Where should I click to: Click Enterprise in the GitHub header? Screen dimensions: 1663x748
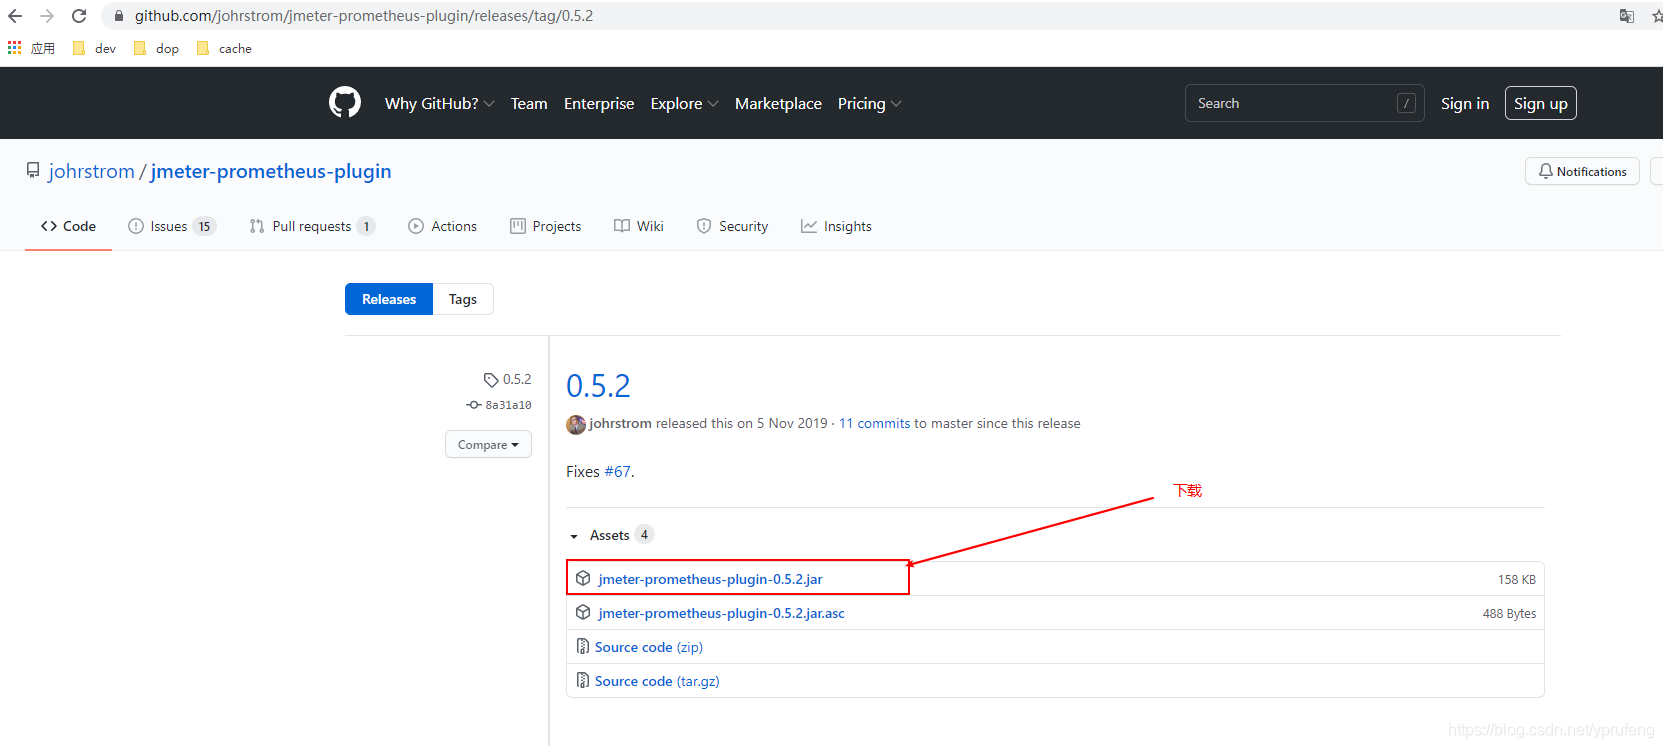[x=599, y=103]
